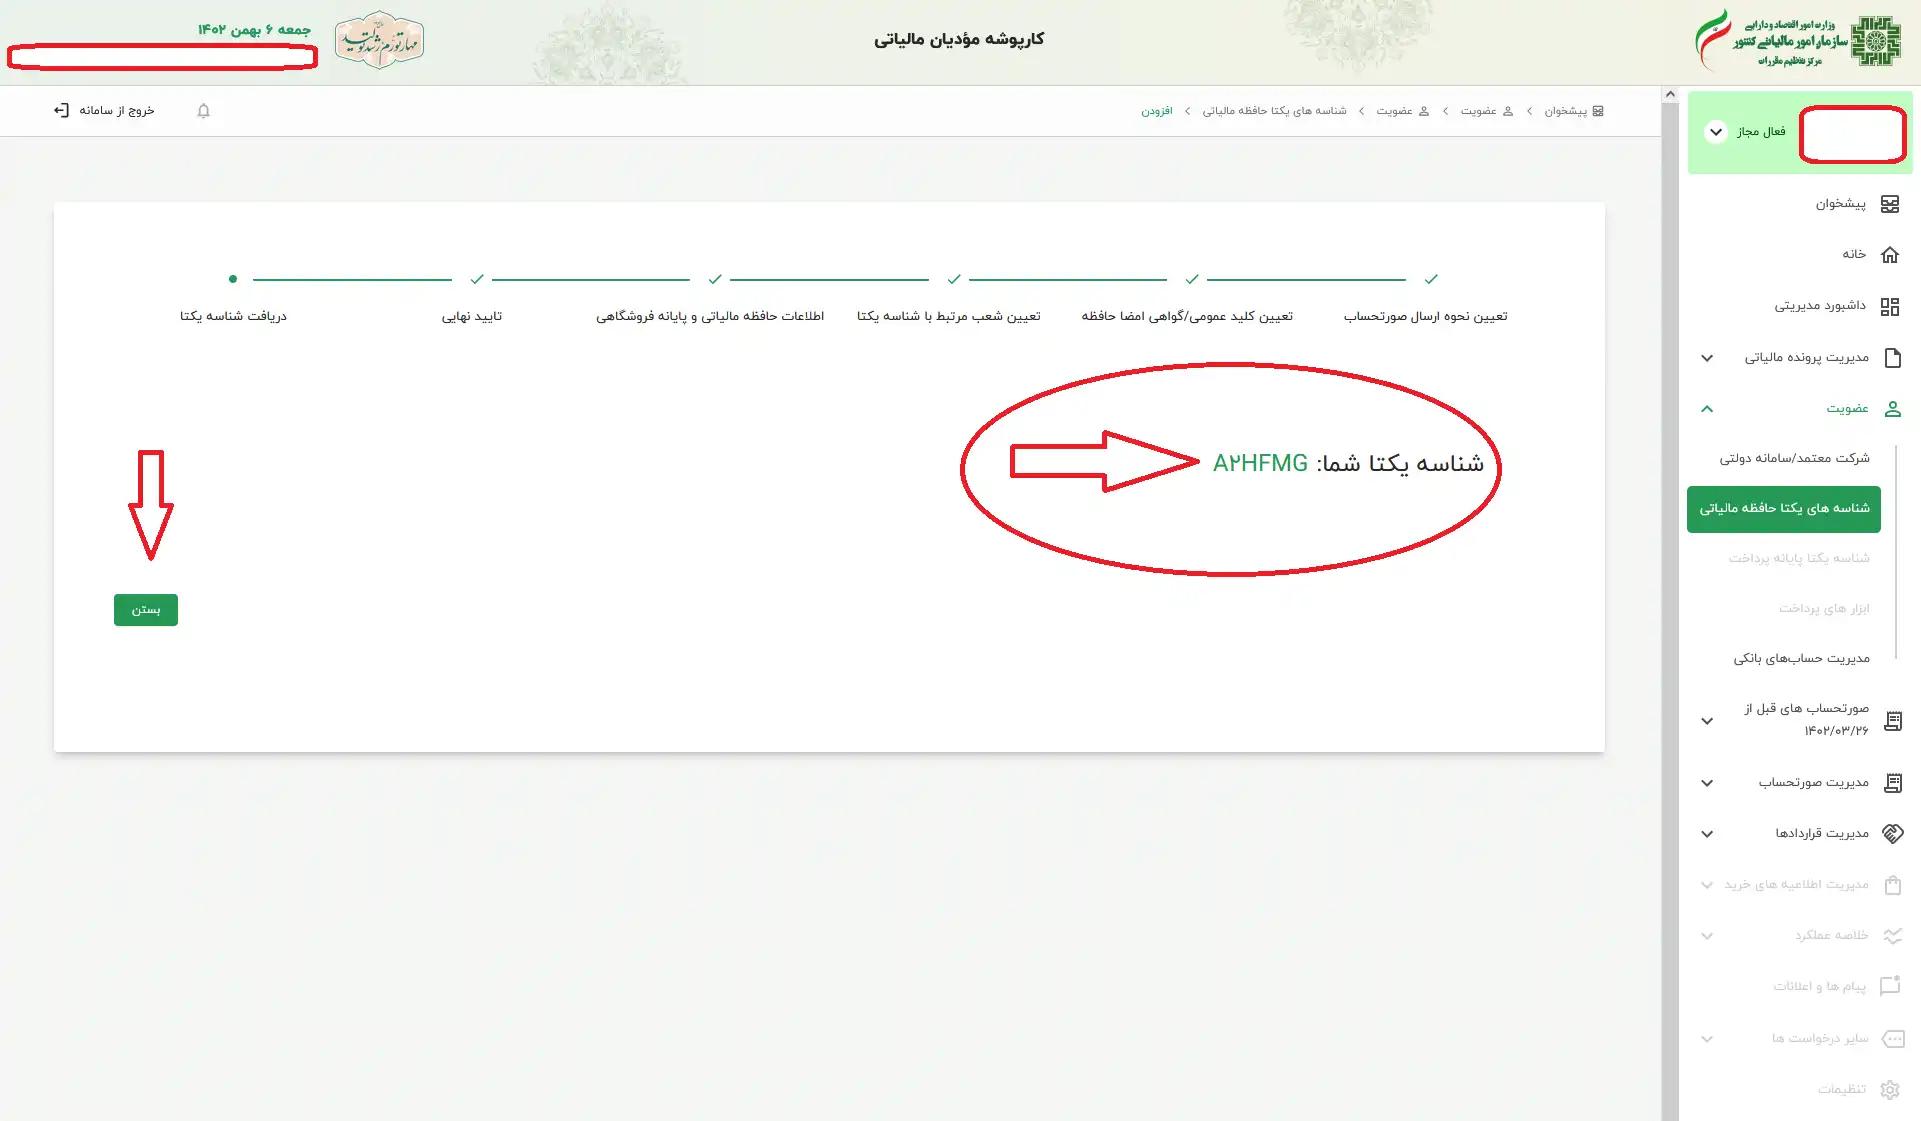The height and width of the screenshot is (1121, 1921).
Task: Select the tax memory unique IDs menu item
Action: pos(1783,509)
